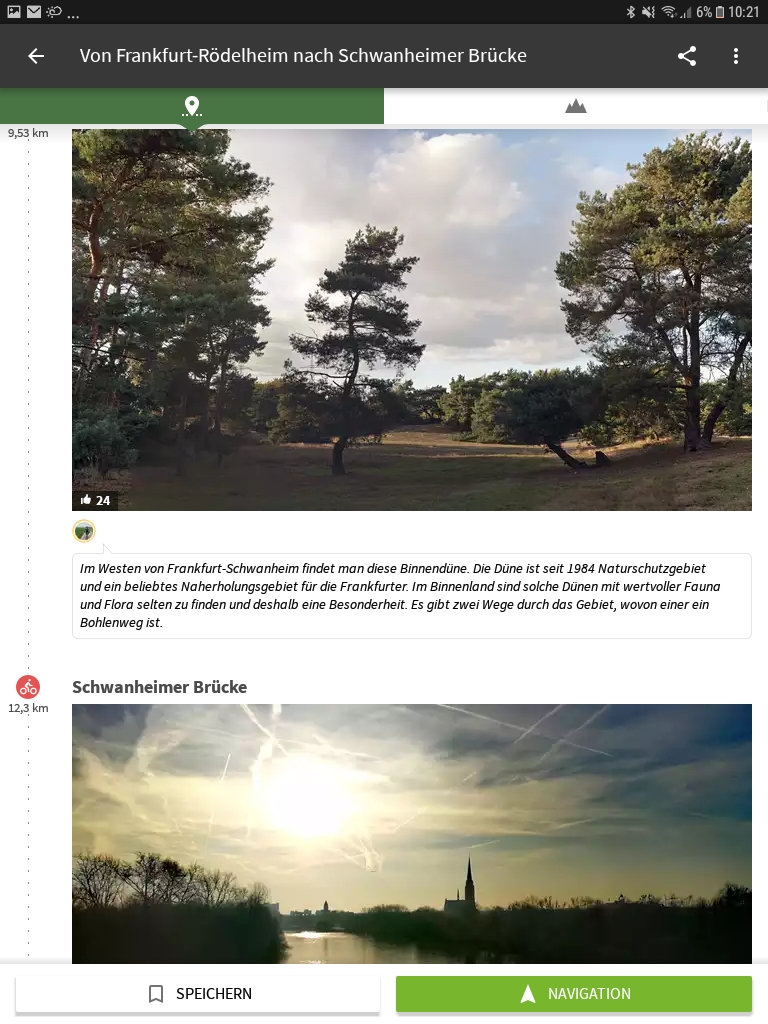Open the commenter's round profile avatar
The image size is (768, 1024).
84,532
